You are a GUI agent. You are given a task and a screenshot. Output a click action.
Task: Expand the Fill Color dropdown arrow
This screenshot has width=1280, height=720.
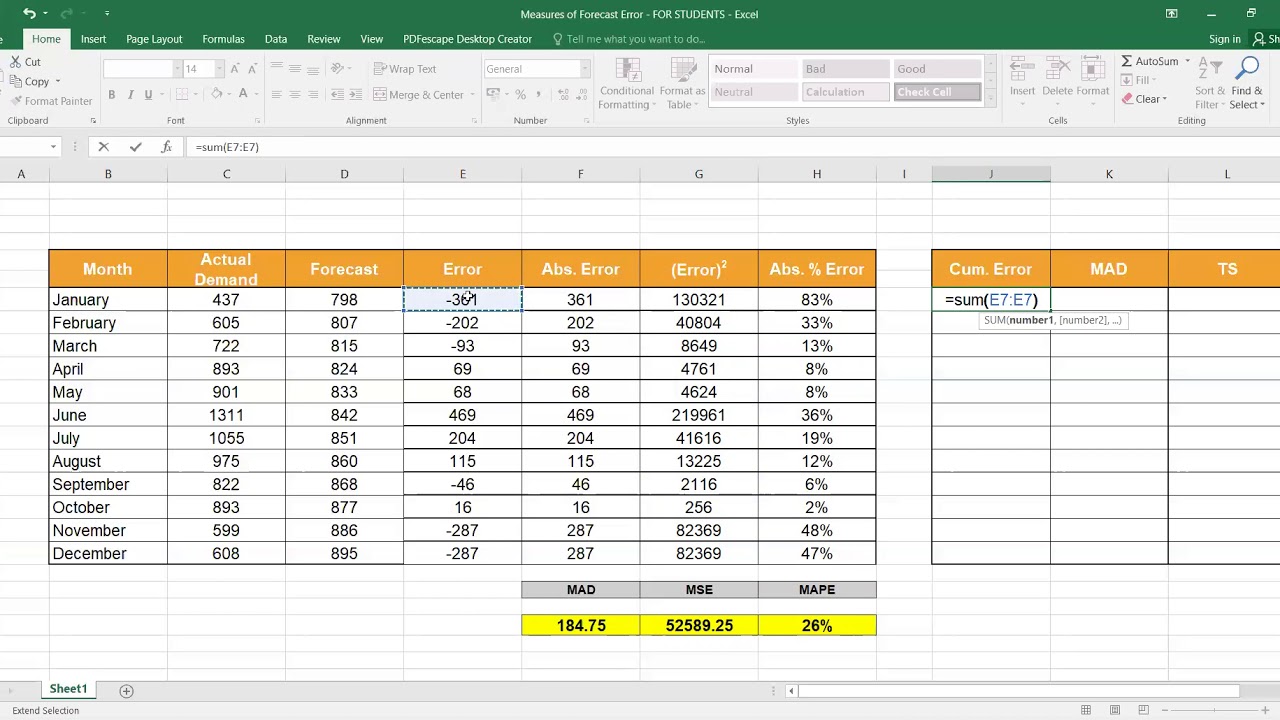pos(228,95)
